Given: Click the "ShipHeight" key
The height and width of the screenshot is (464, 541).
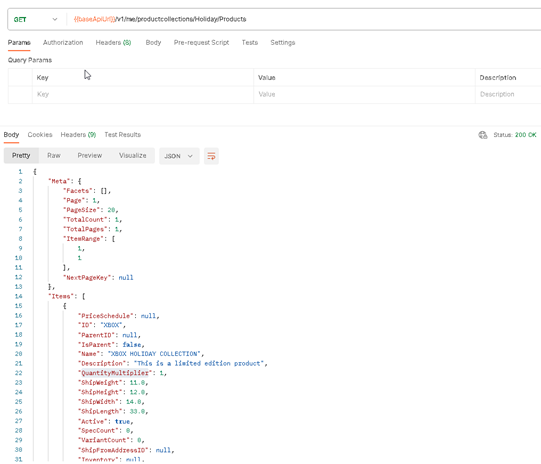Looking at the screenshot, I should (x=100, y=392).
